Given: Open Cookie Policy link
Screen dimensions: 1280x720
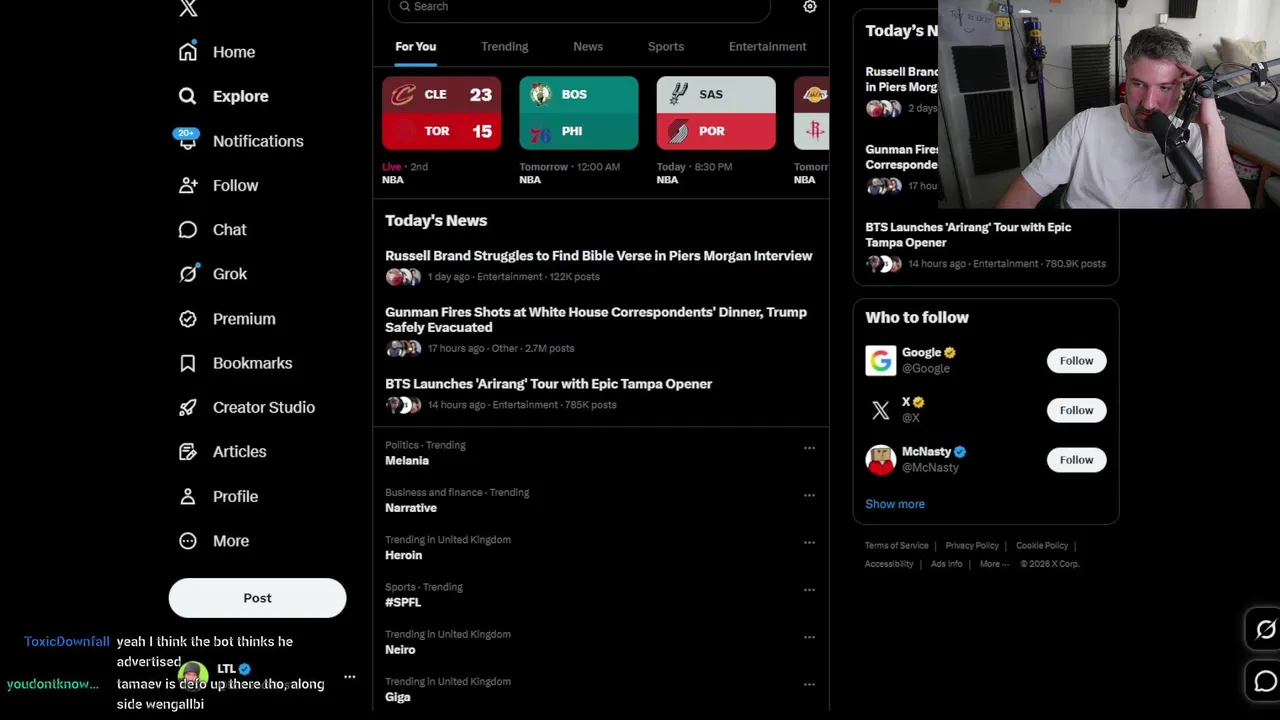Looking at the screenshot, I should click(1042, 546).
